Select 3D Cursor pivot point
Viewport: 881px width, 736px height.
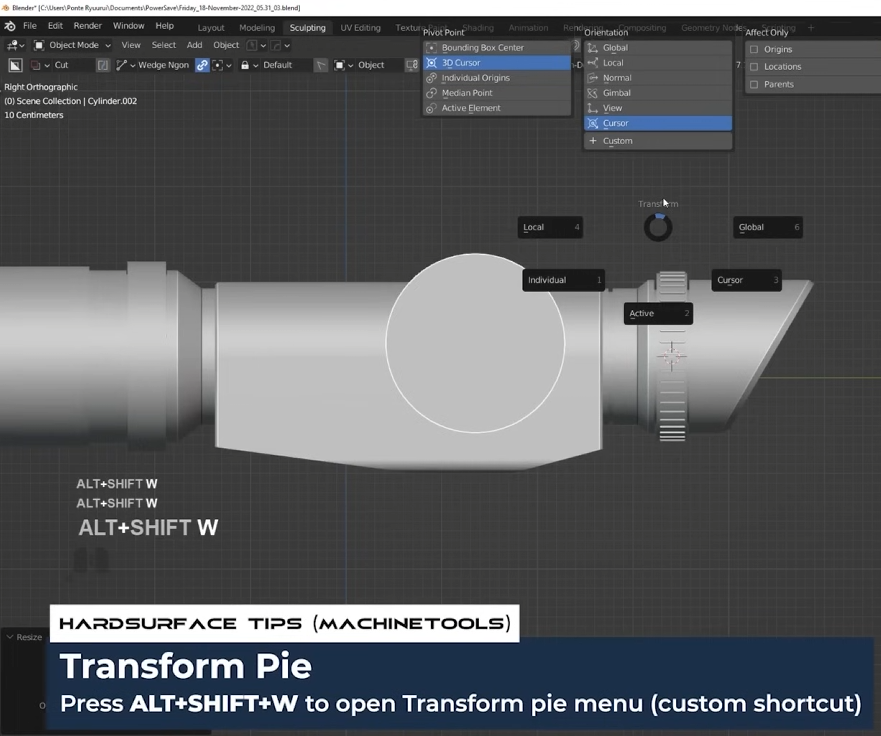497,63
